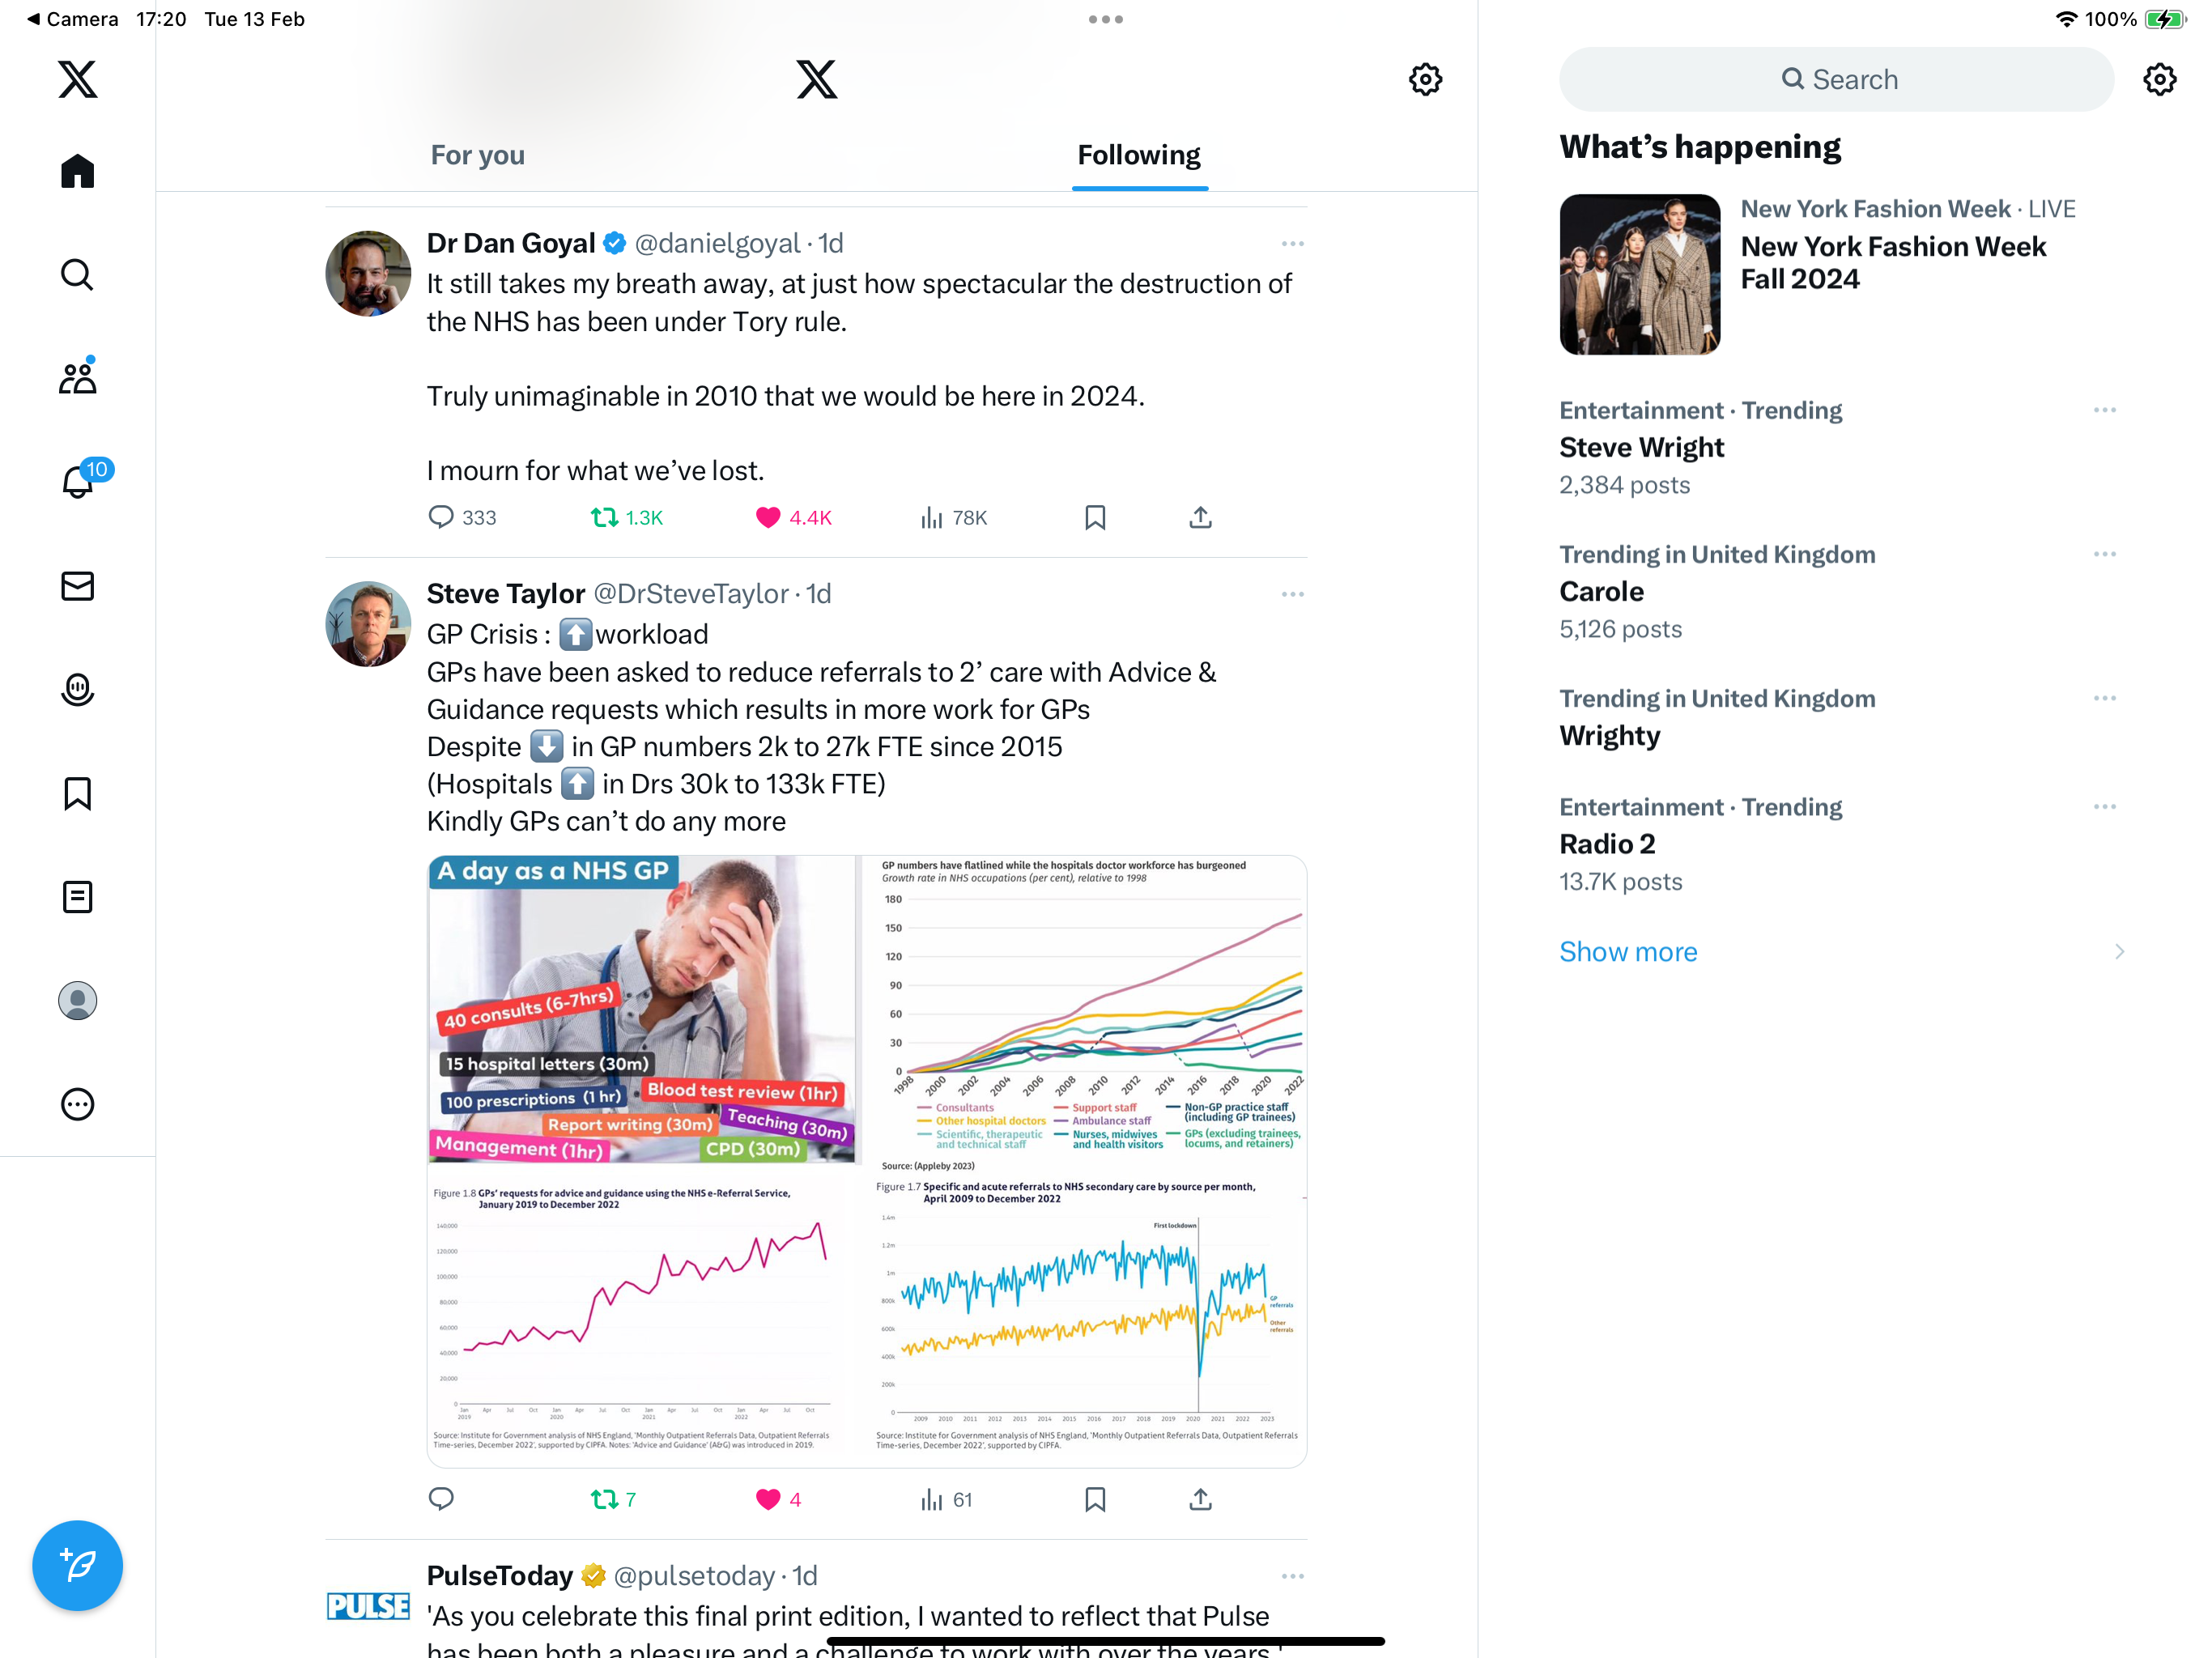The image size is (2212, 1658).
Task: Undo repost on Steve Taylor's post
Action: click(604, 1499)
